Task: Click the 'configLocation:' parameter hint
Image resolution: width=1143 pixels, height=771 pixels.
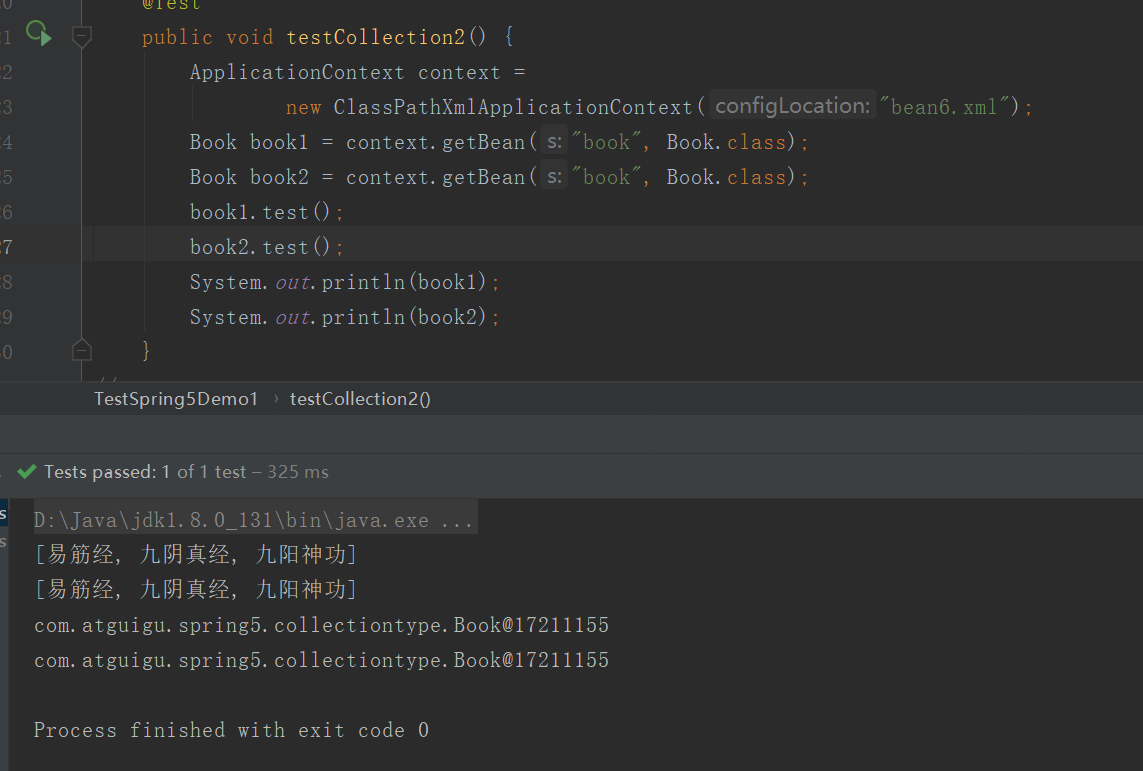Action: [792, 106]
